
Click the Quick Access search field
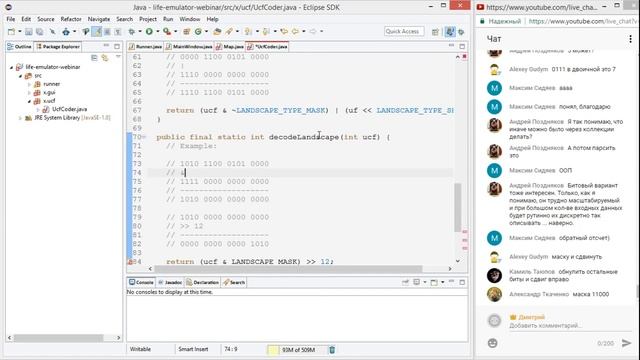click(x=404, y=31)
